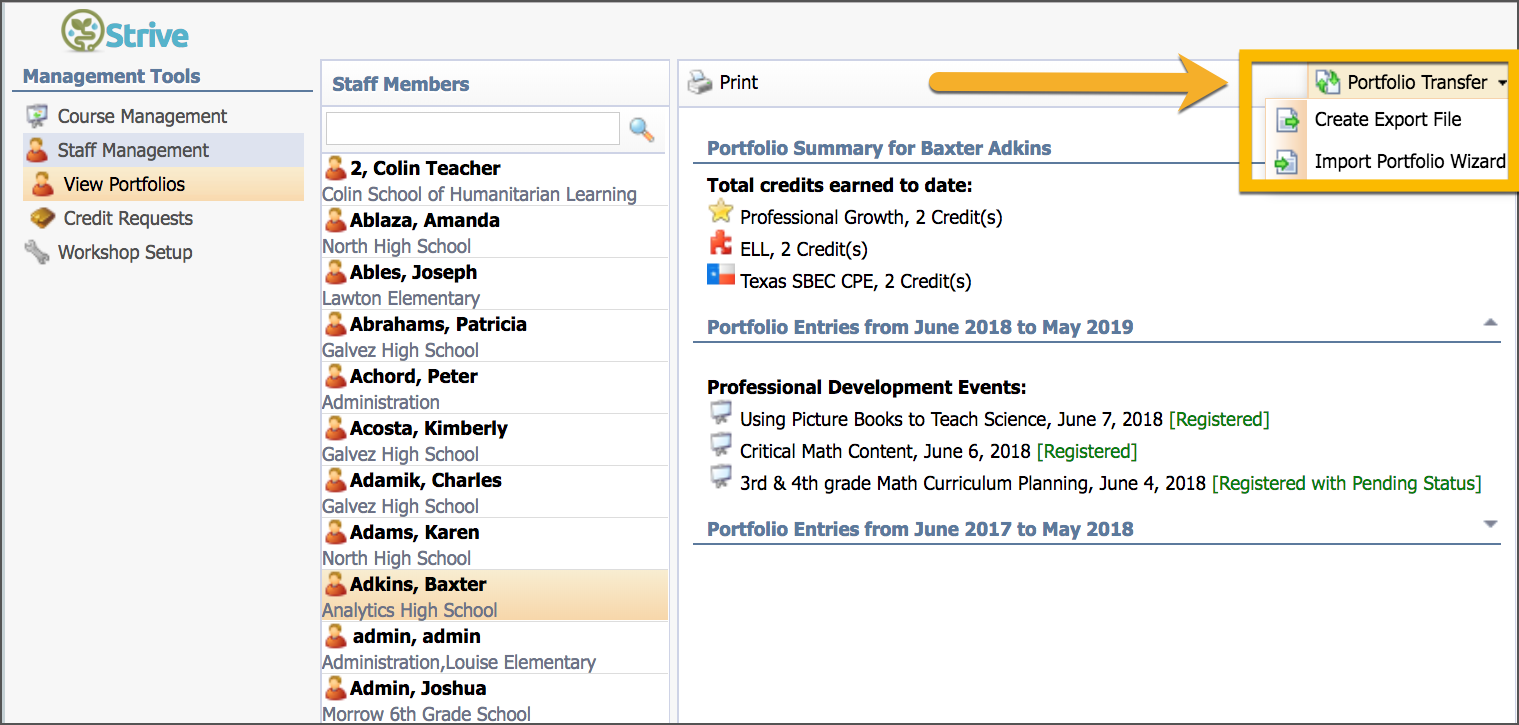Open Course Management
The height and width of the screenshot is (725, 1519).
(x=143, y=117)
